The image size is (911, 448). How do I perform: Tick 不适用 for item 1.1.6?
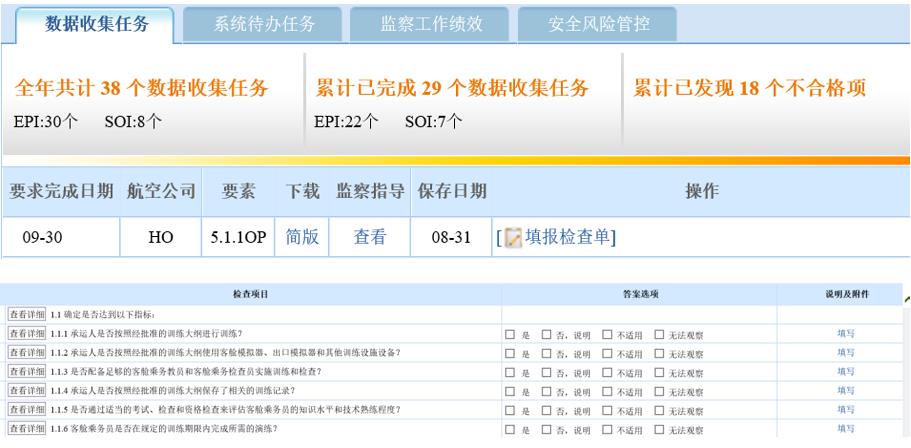tap(608, 428)
